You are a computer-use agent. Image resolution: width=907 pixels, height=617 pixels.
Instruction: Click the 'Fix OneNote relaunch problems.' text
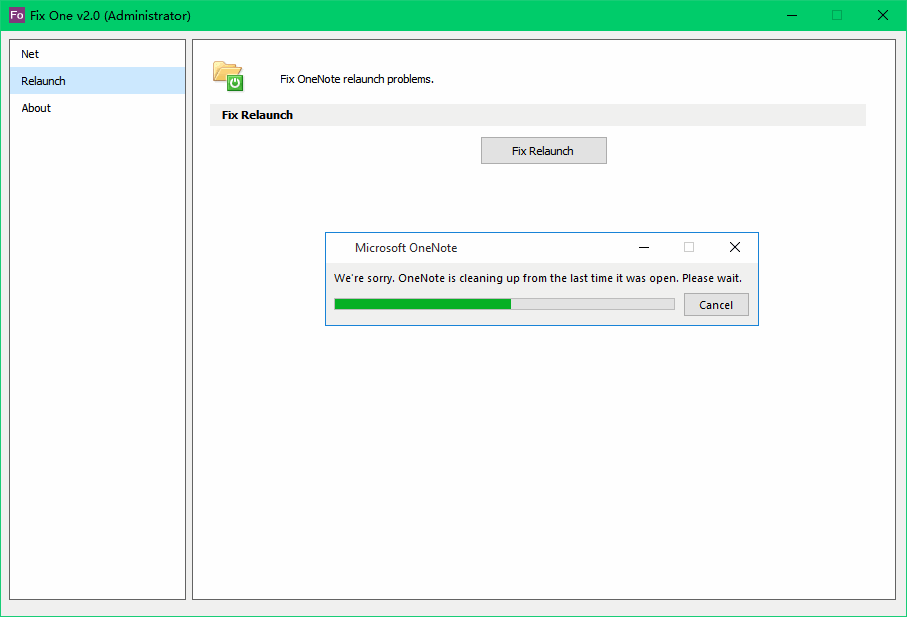(357, 79)
